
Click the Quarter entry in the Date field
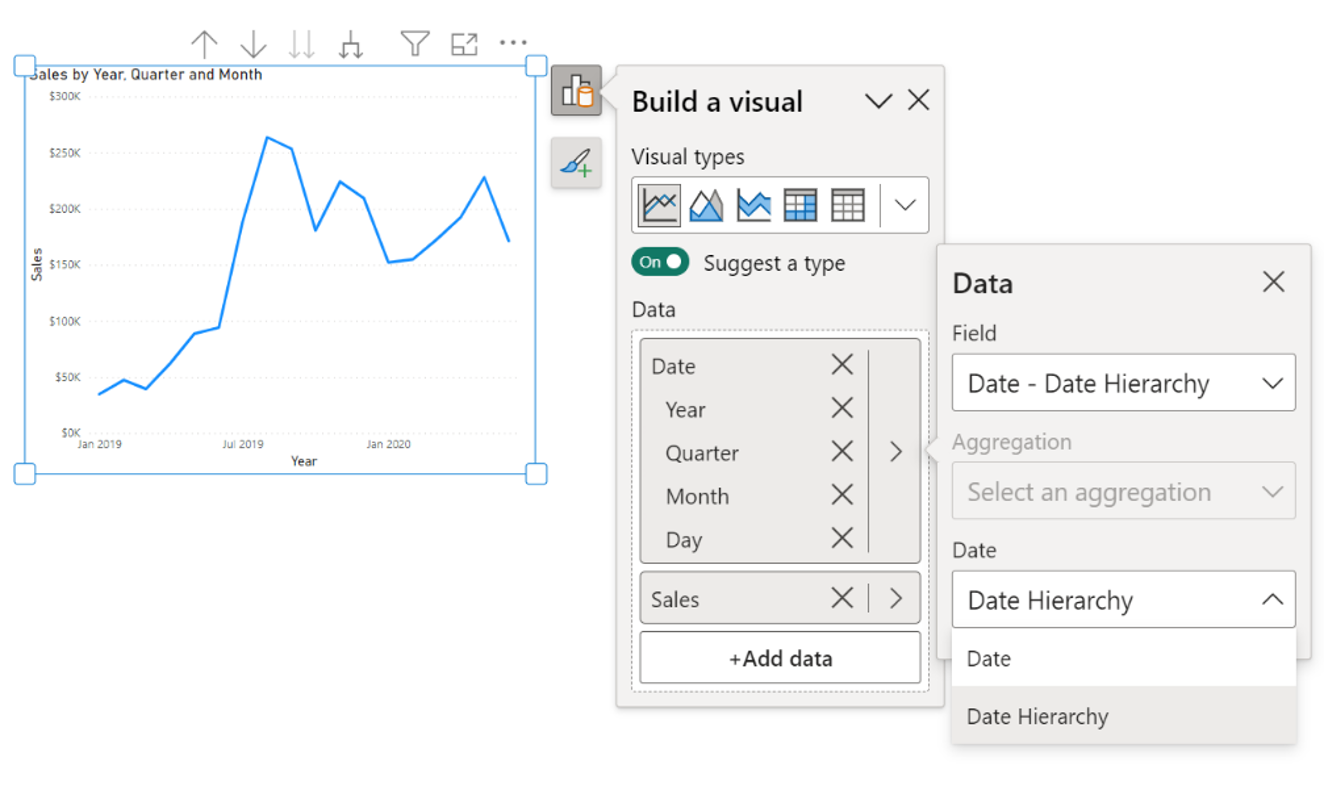[702, 453]
